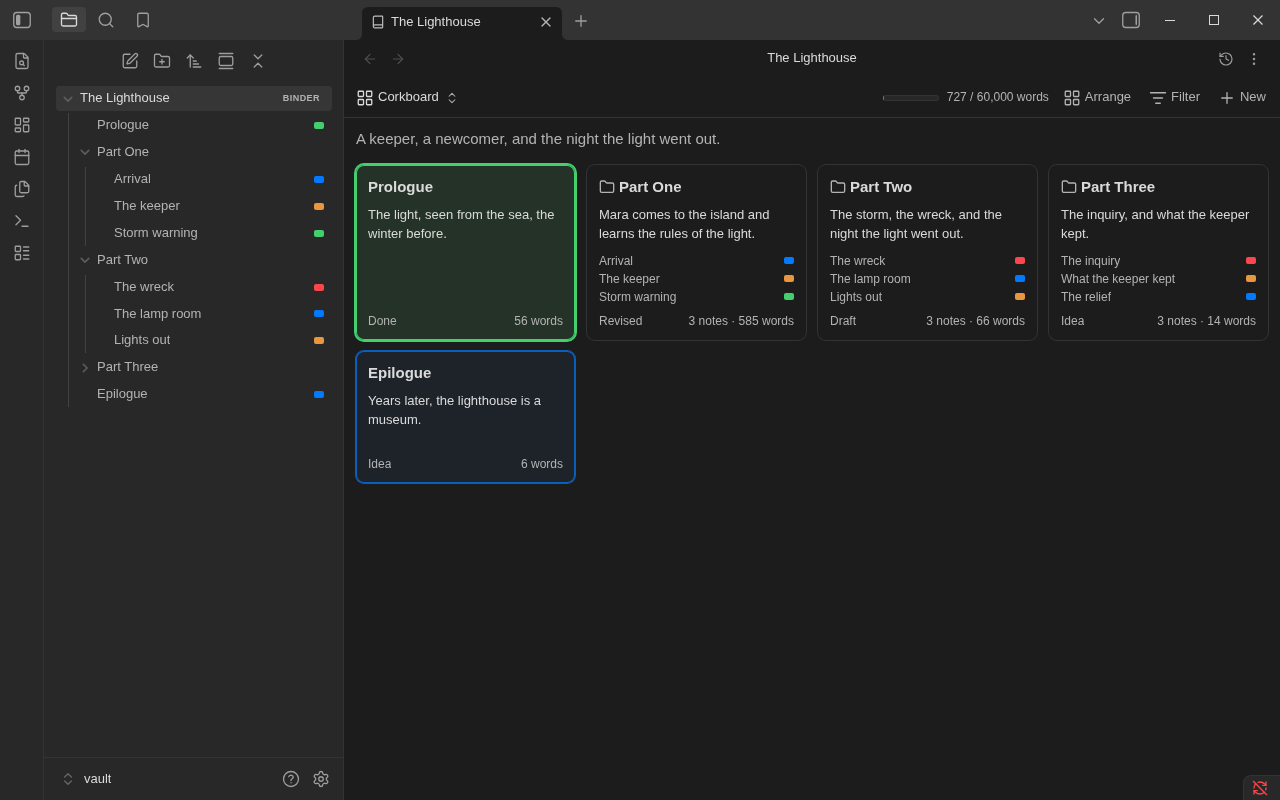The height and width of the screenshot is (800, 1280).
Task: Collapse the Part One folder
Action: (85, 152)
